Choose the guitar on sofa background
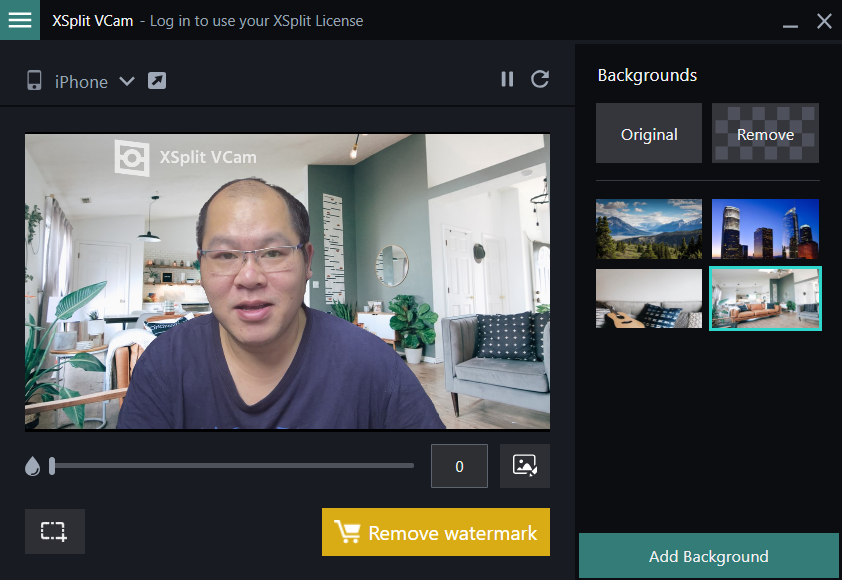 [x=649, y=299]
